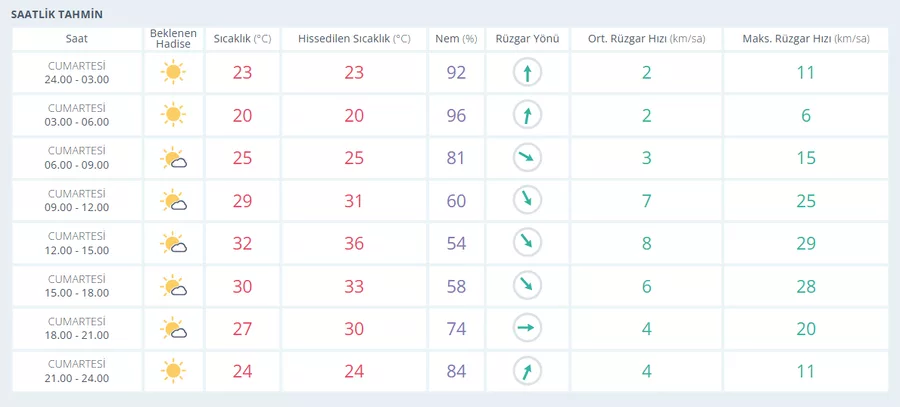Select the Saat column header
Viewport: 900px width, 407px height.
[77, 39]
